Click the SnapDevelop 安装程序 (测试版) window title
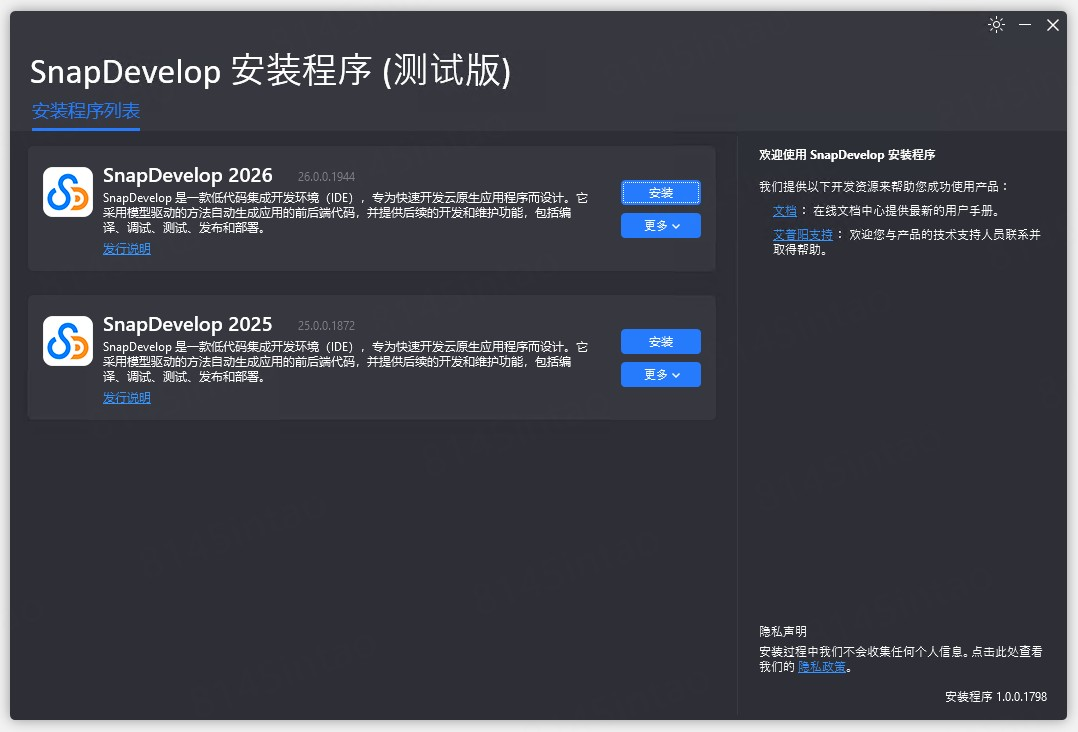This screenshot has height=732, width=1078. coord(270,71)
